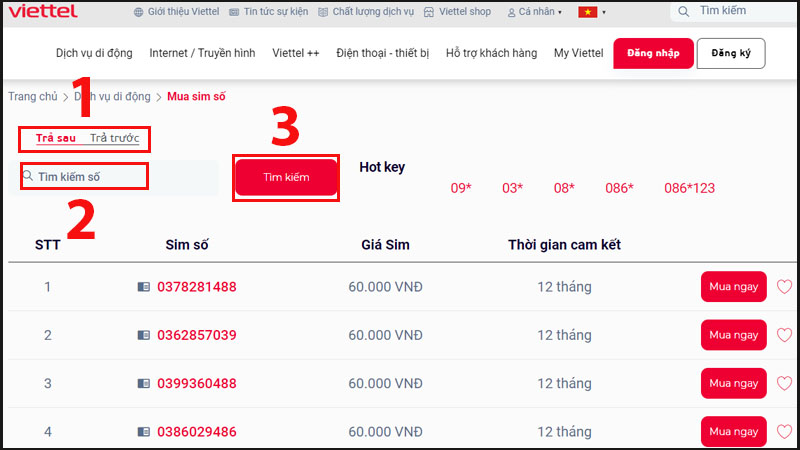Screen dimensions: 800x450
Task: Click sim number 0378281488
Action: point(197,287)
